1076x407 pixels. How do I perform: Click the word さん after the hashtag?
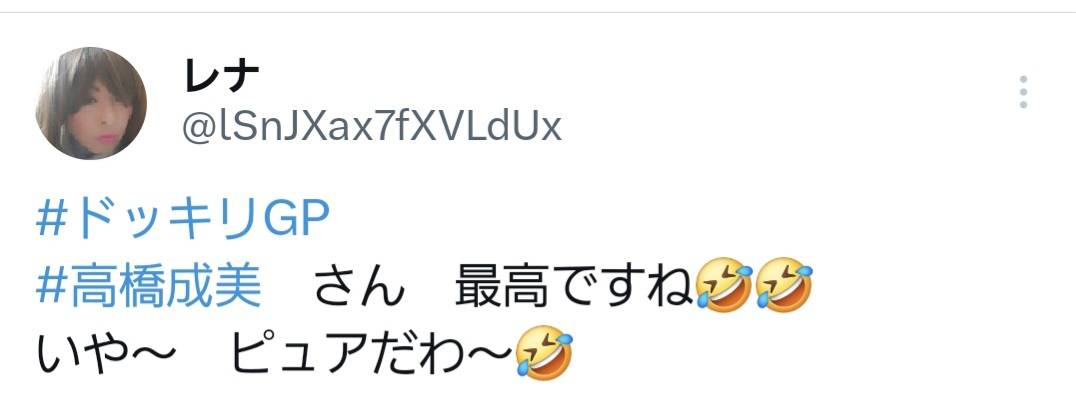[359, 287]
